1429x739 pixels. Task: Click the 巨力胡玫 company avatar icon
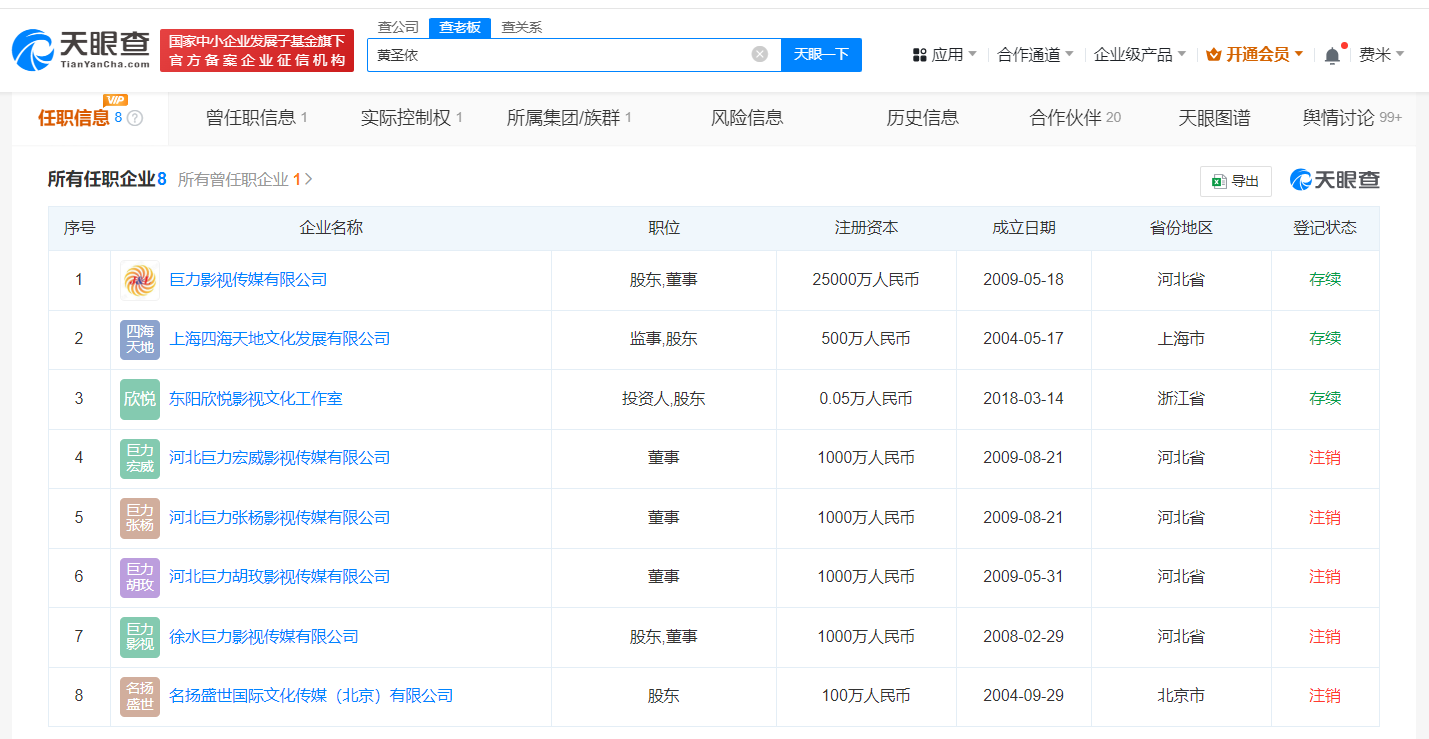pos(140,577)
